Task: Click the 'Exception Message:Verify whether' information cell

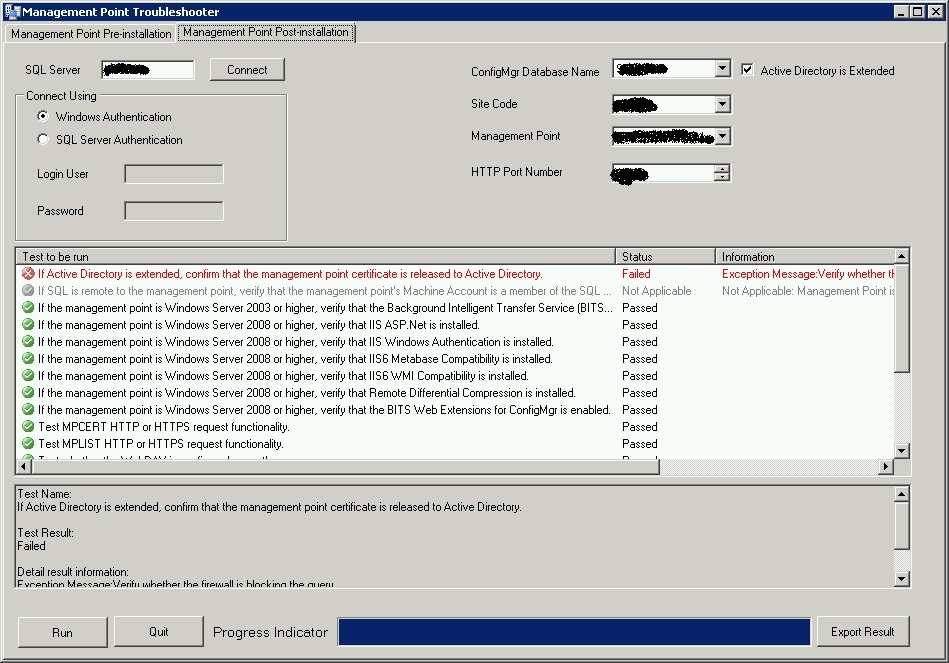Action: 807,274
